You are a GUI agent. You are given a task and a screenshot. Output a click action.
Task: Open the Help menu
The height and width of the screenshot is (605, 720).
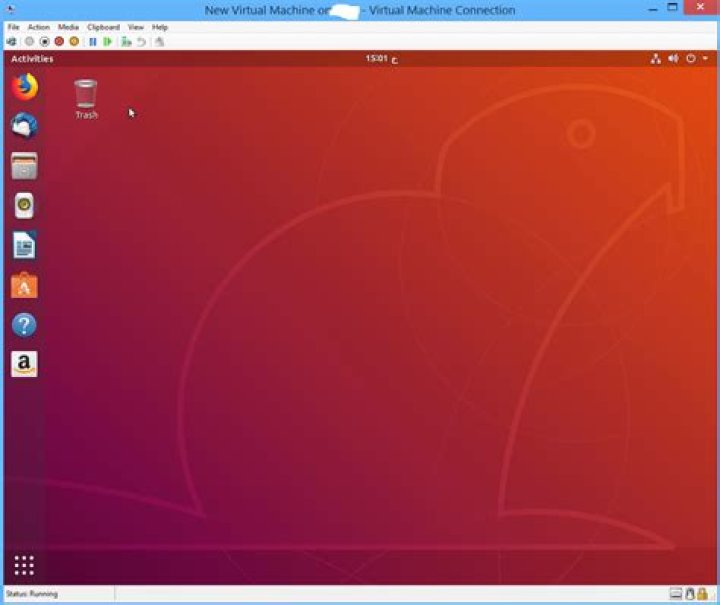coord(160,27)
